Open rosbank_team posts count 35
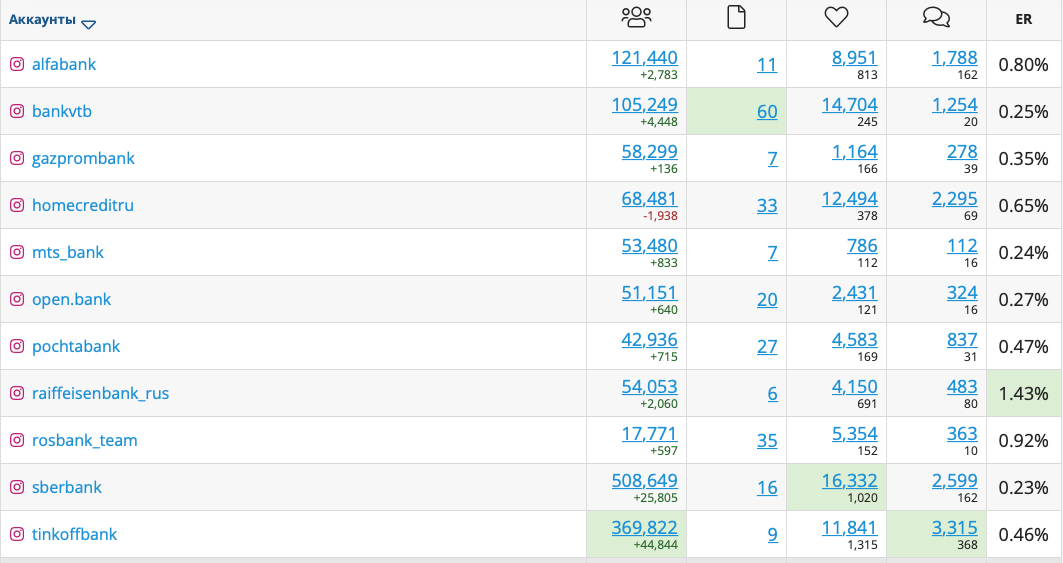The image size is (1063, 563). point(767,440)
